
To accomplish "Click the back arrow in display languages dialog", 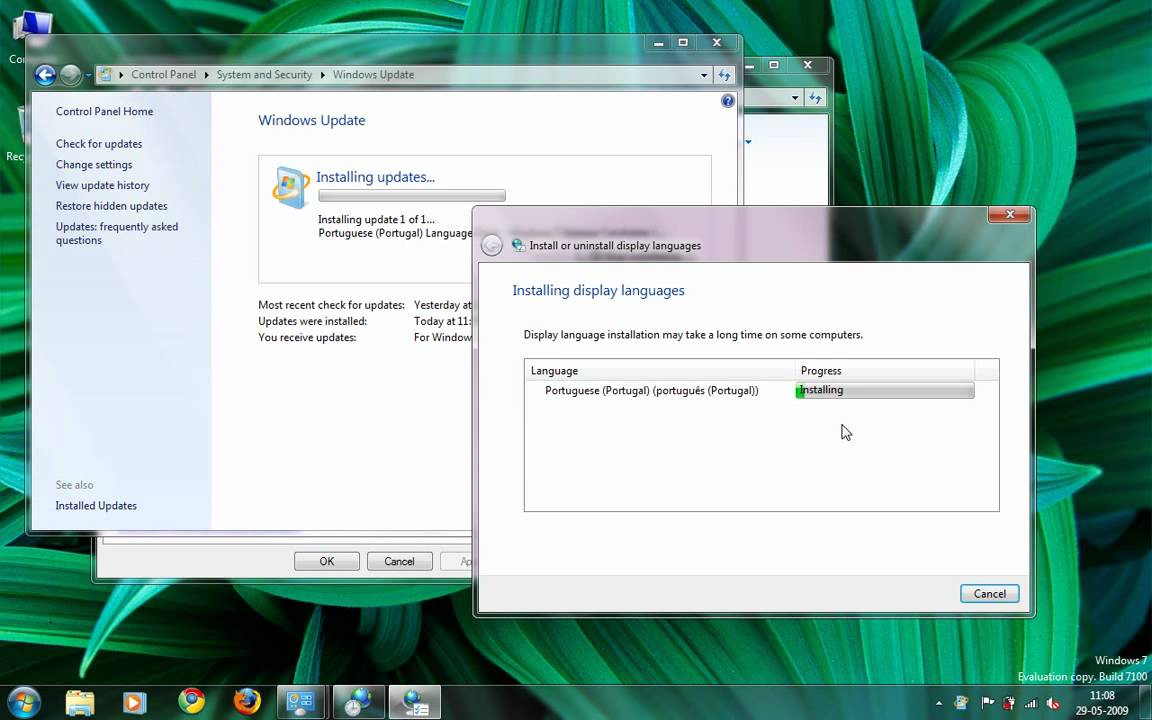I will tap(492, 245).
